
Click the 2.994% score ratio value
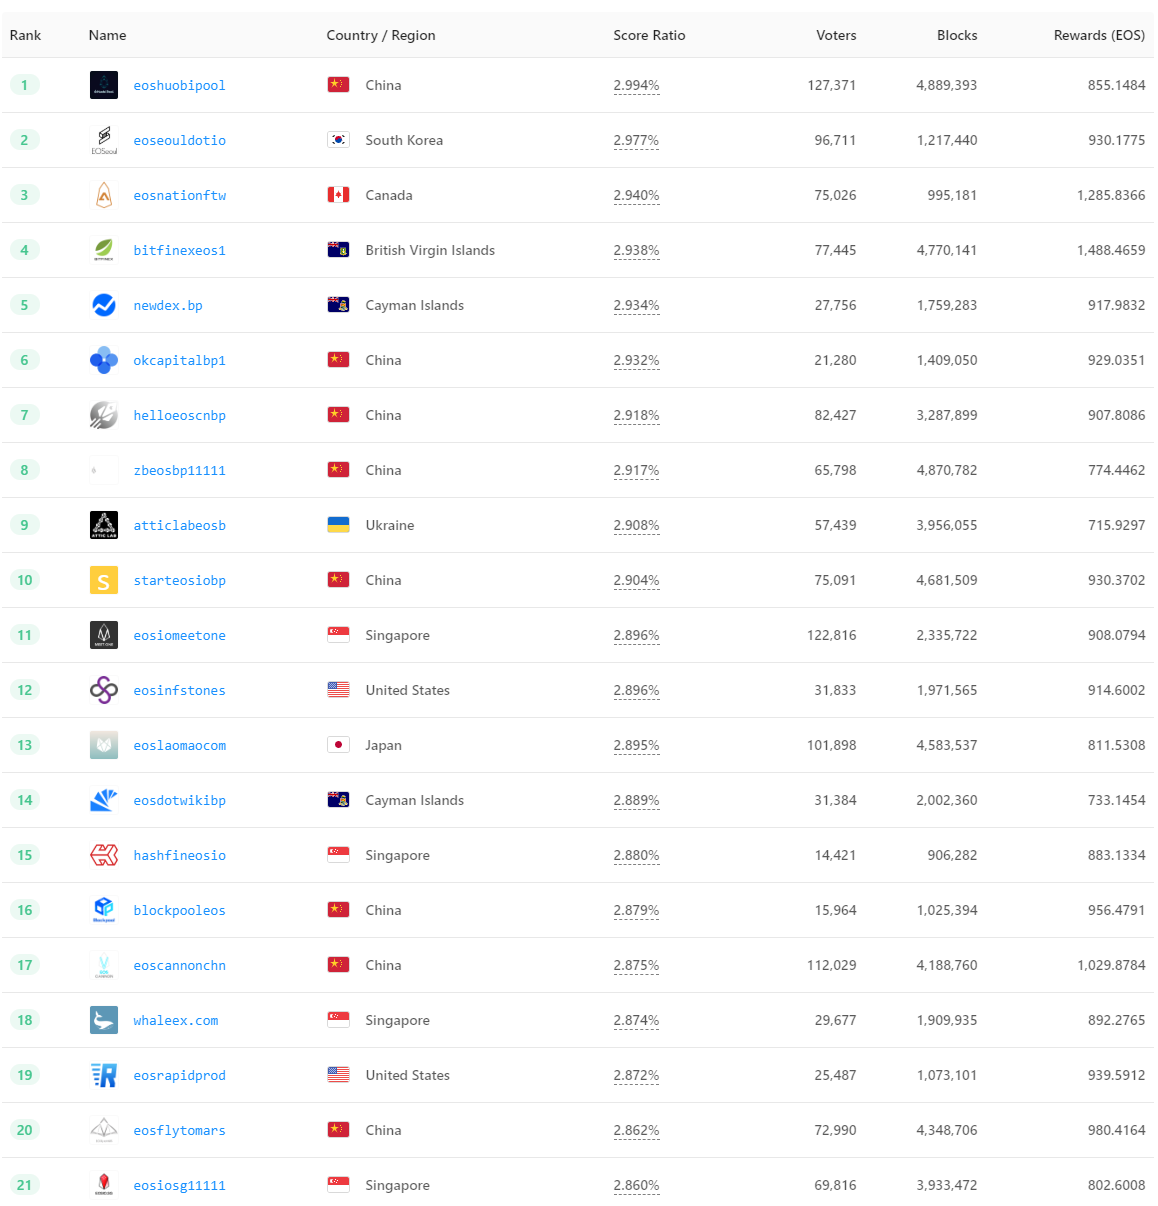click(637, 85)
